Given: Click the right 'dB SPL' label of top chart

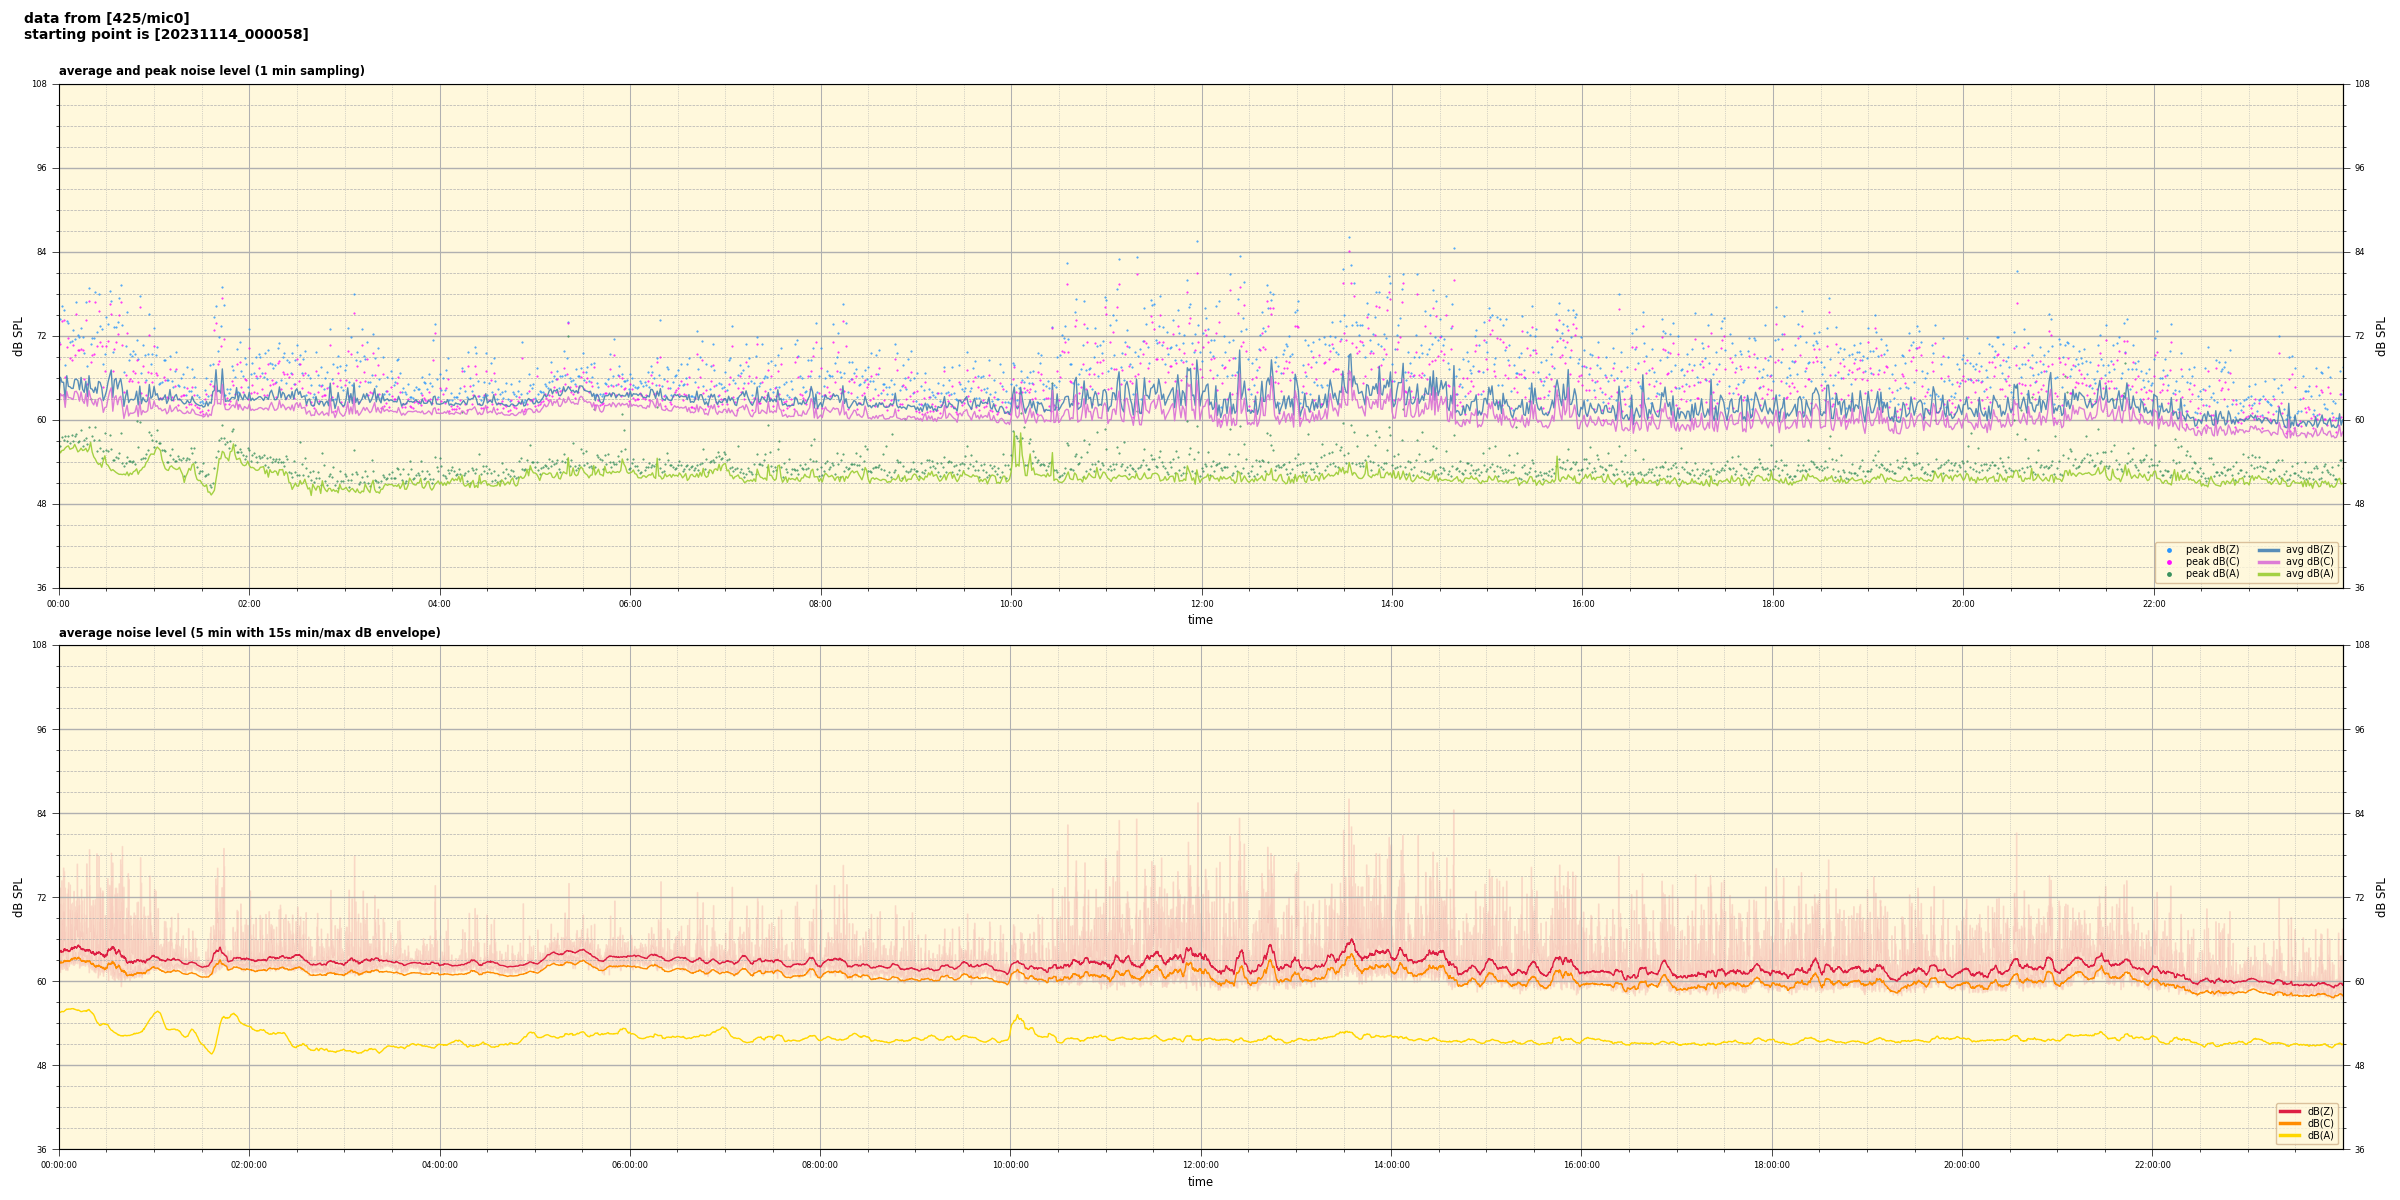Looking at the screenshot, I should tap(2381, 336).
